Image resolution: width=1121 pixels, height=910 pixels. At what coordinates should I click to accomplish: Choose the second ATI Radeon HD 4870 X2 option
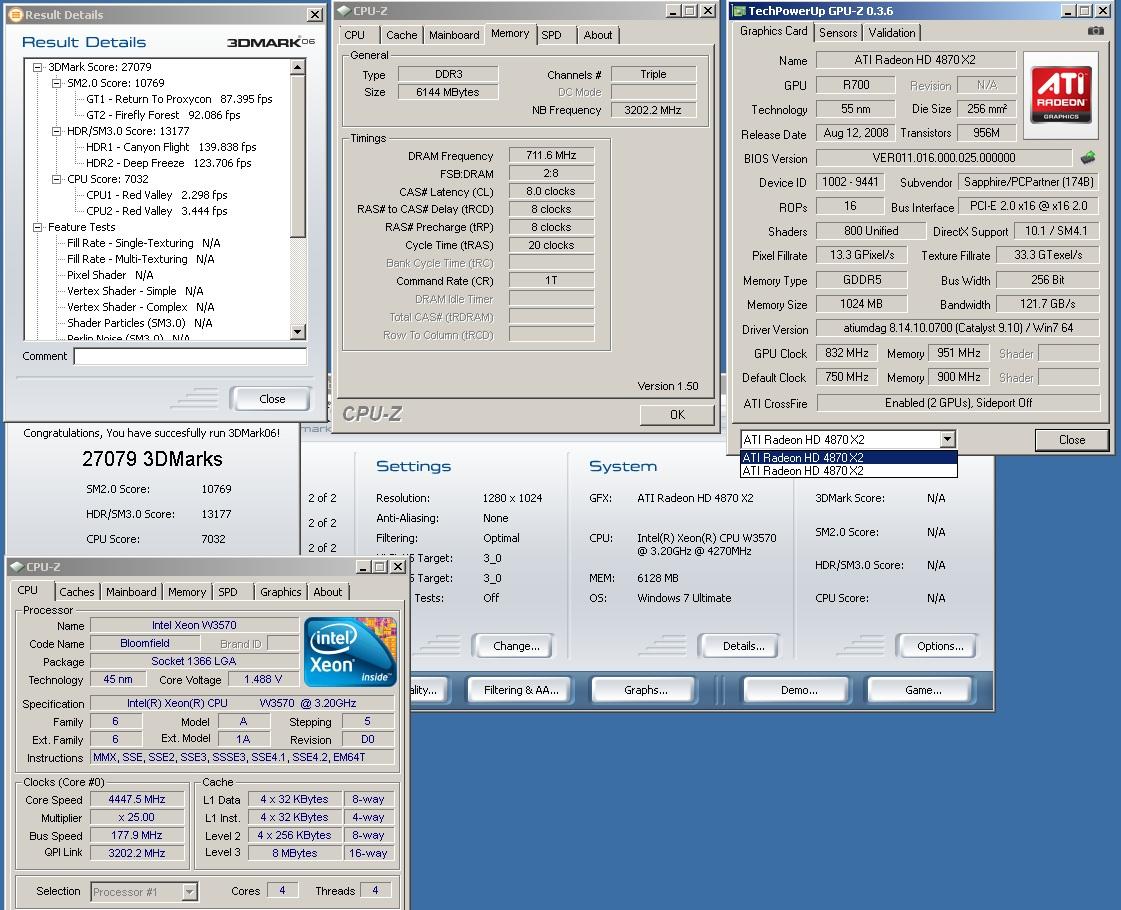pos(849,471)
